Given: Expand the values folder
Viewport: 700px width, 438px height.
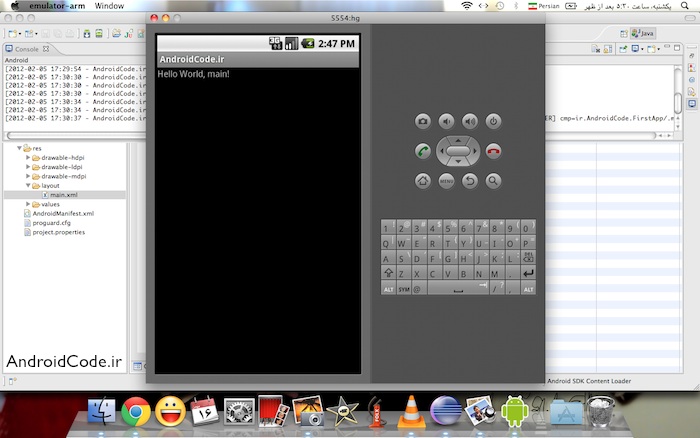Looking at the screenshot, I should 28,204.
